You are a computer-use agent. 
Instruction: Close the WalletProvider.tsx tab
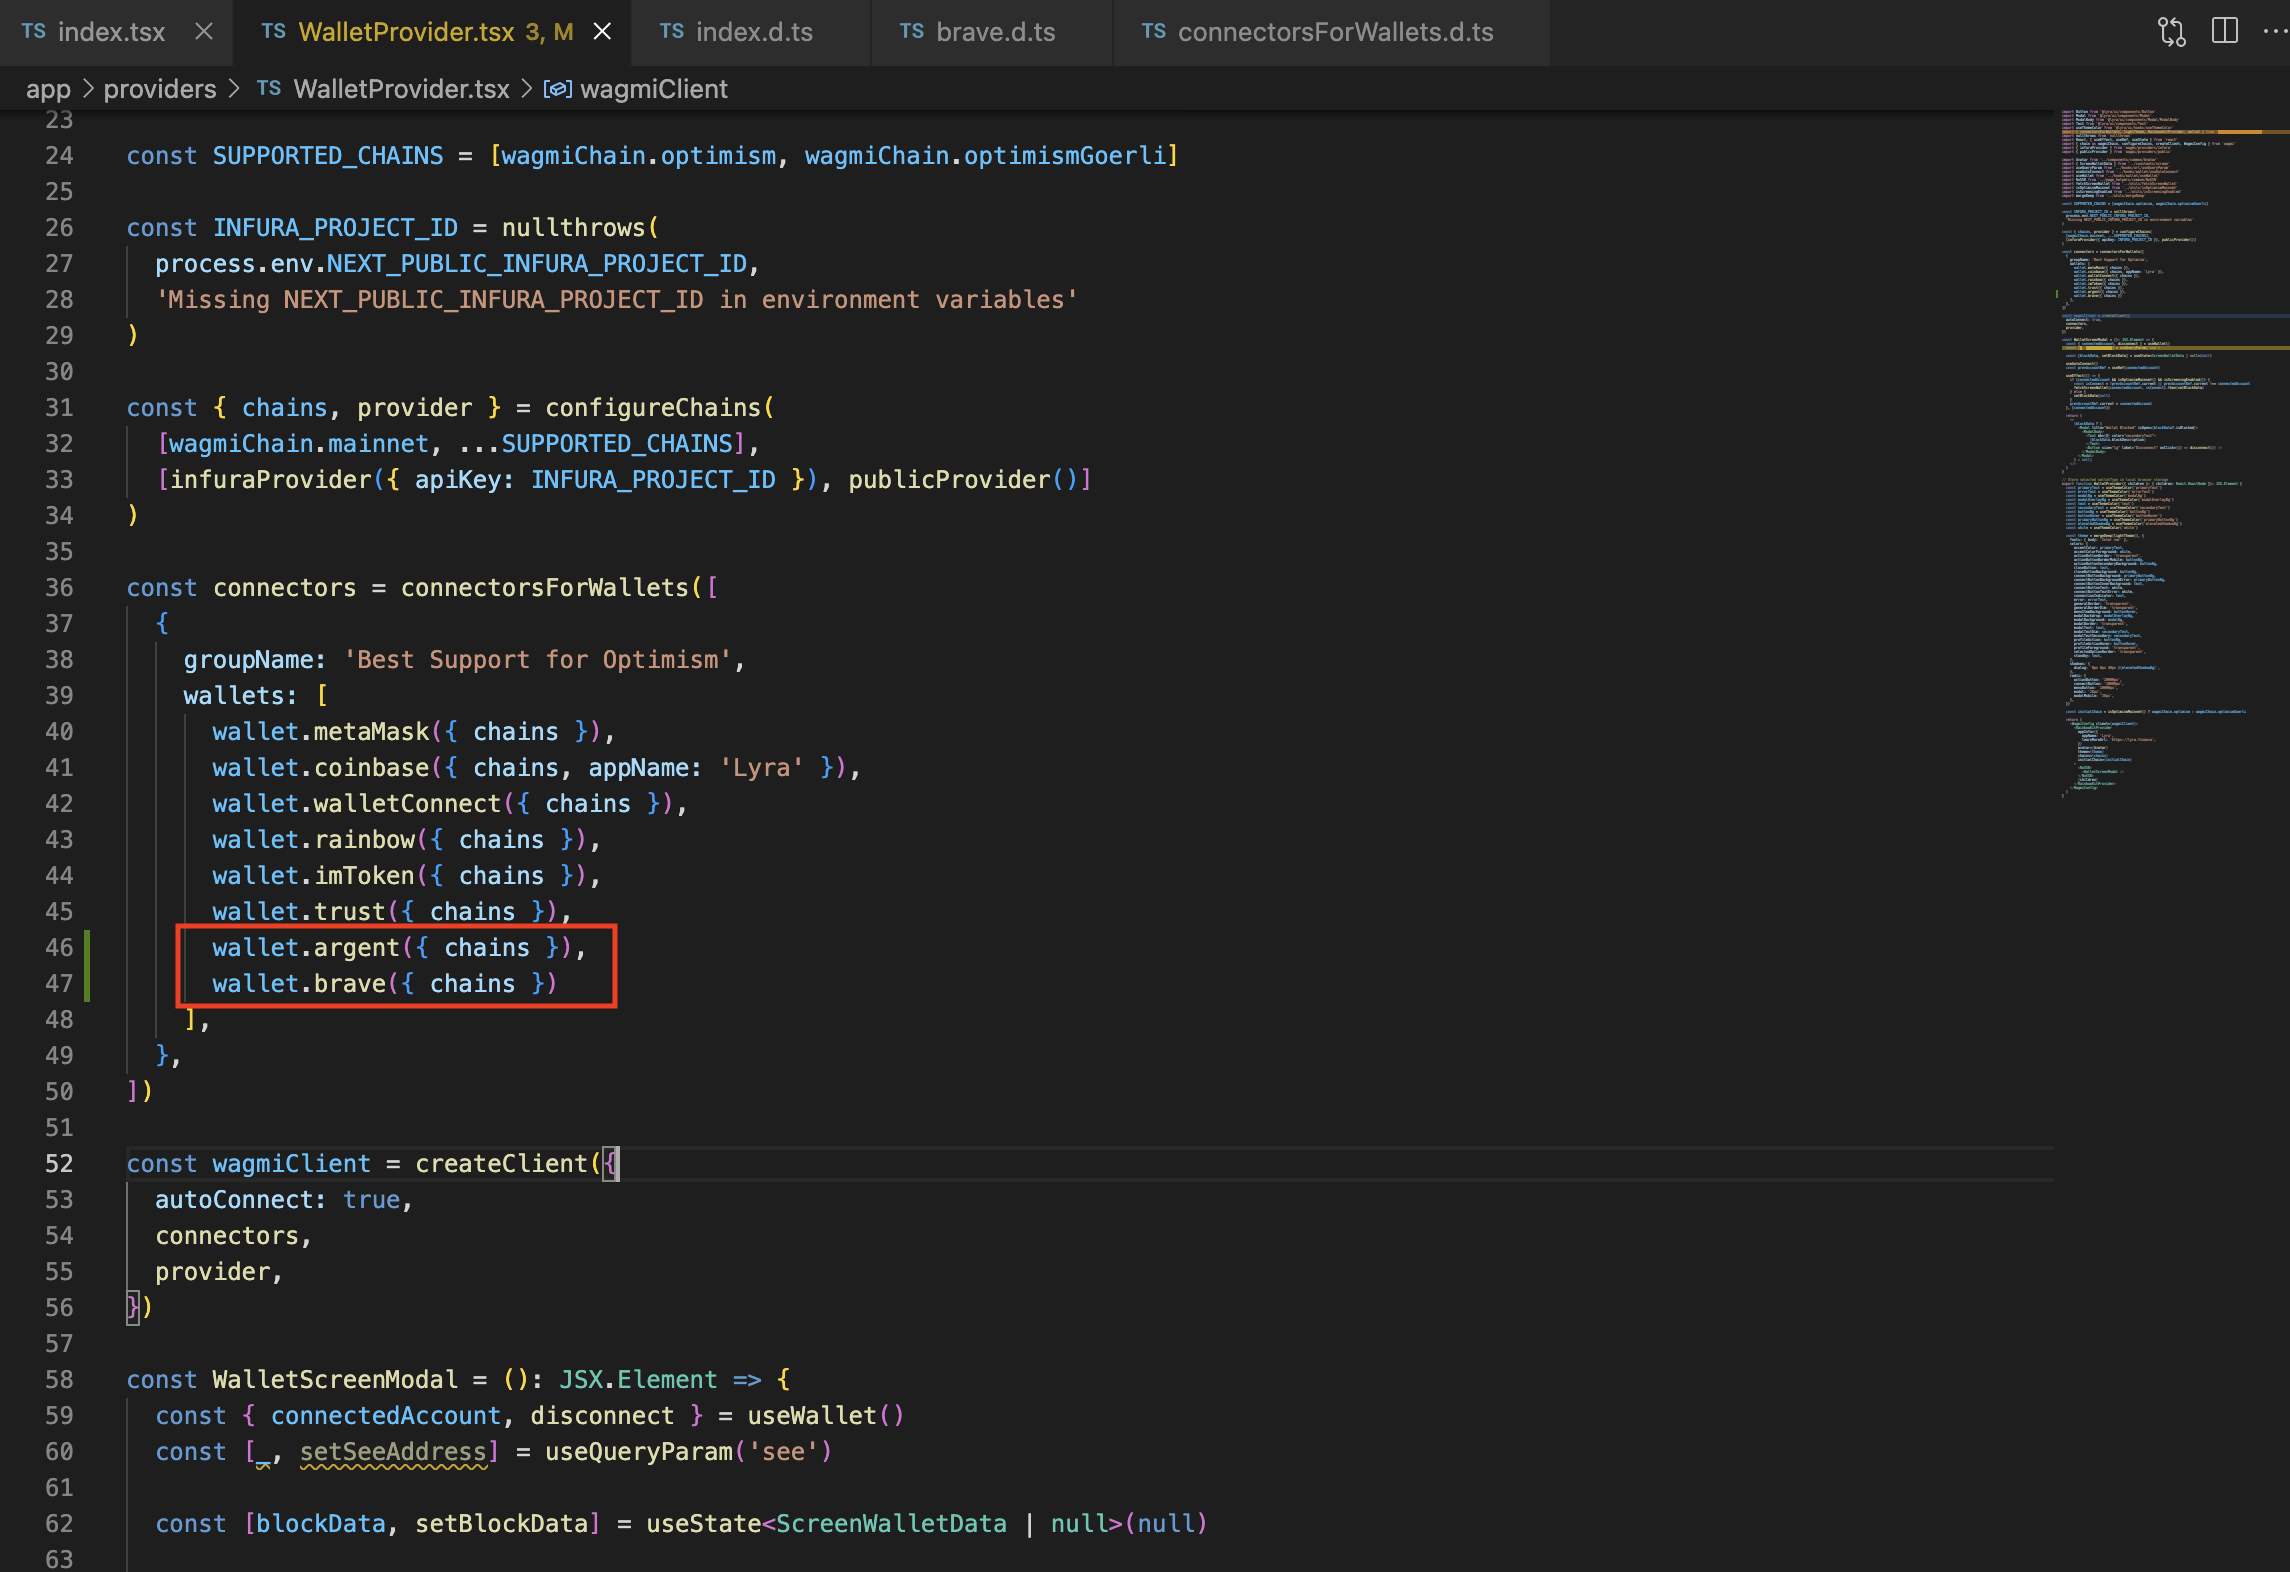click(x=602, y=32)
